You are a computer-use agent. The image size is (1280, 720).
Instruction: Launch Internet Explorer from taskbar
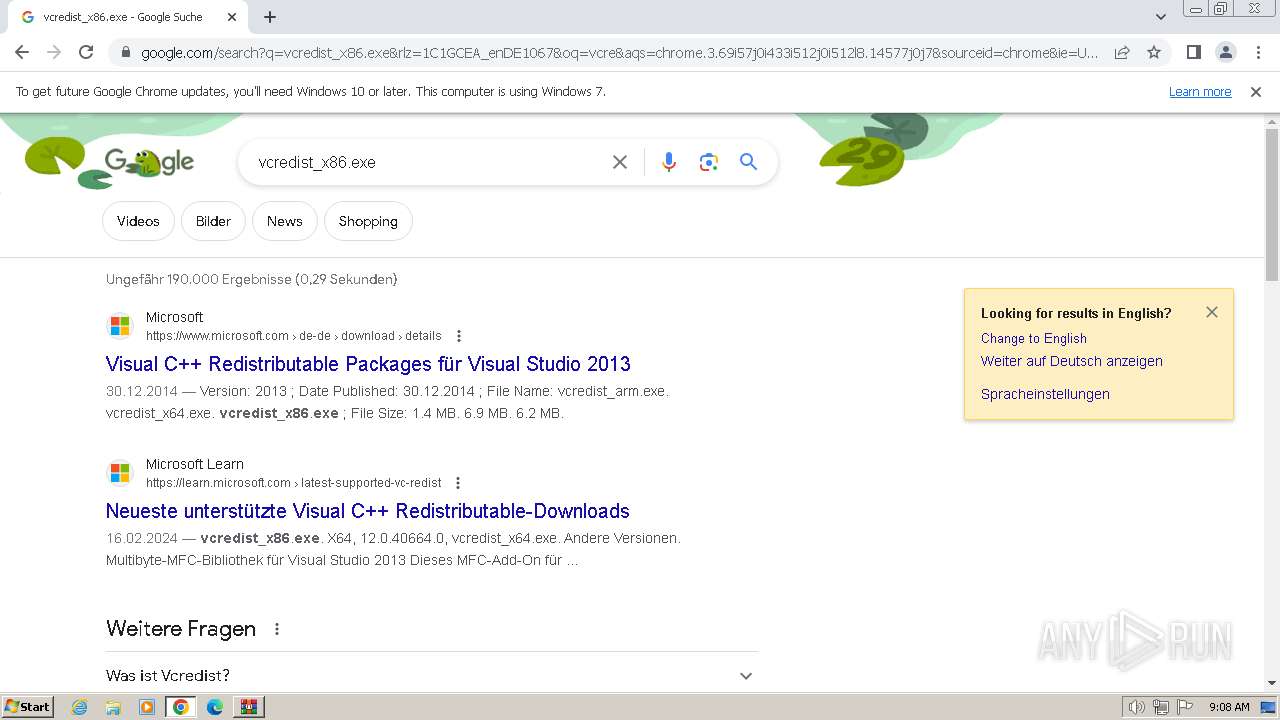80,707
